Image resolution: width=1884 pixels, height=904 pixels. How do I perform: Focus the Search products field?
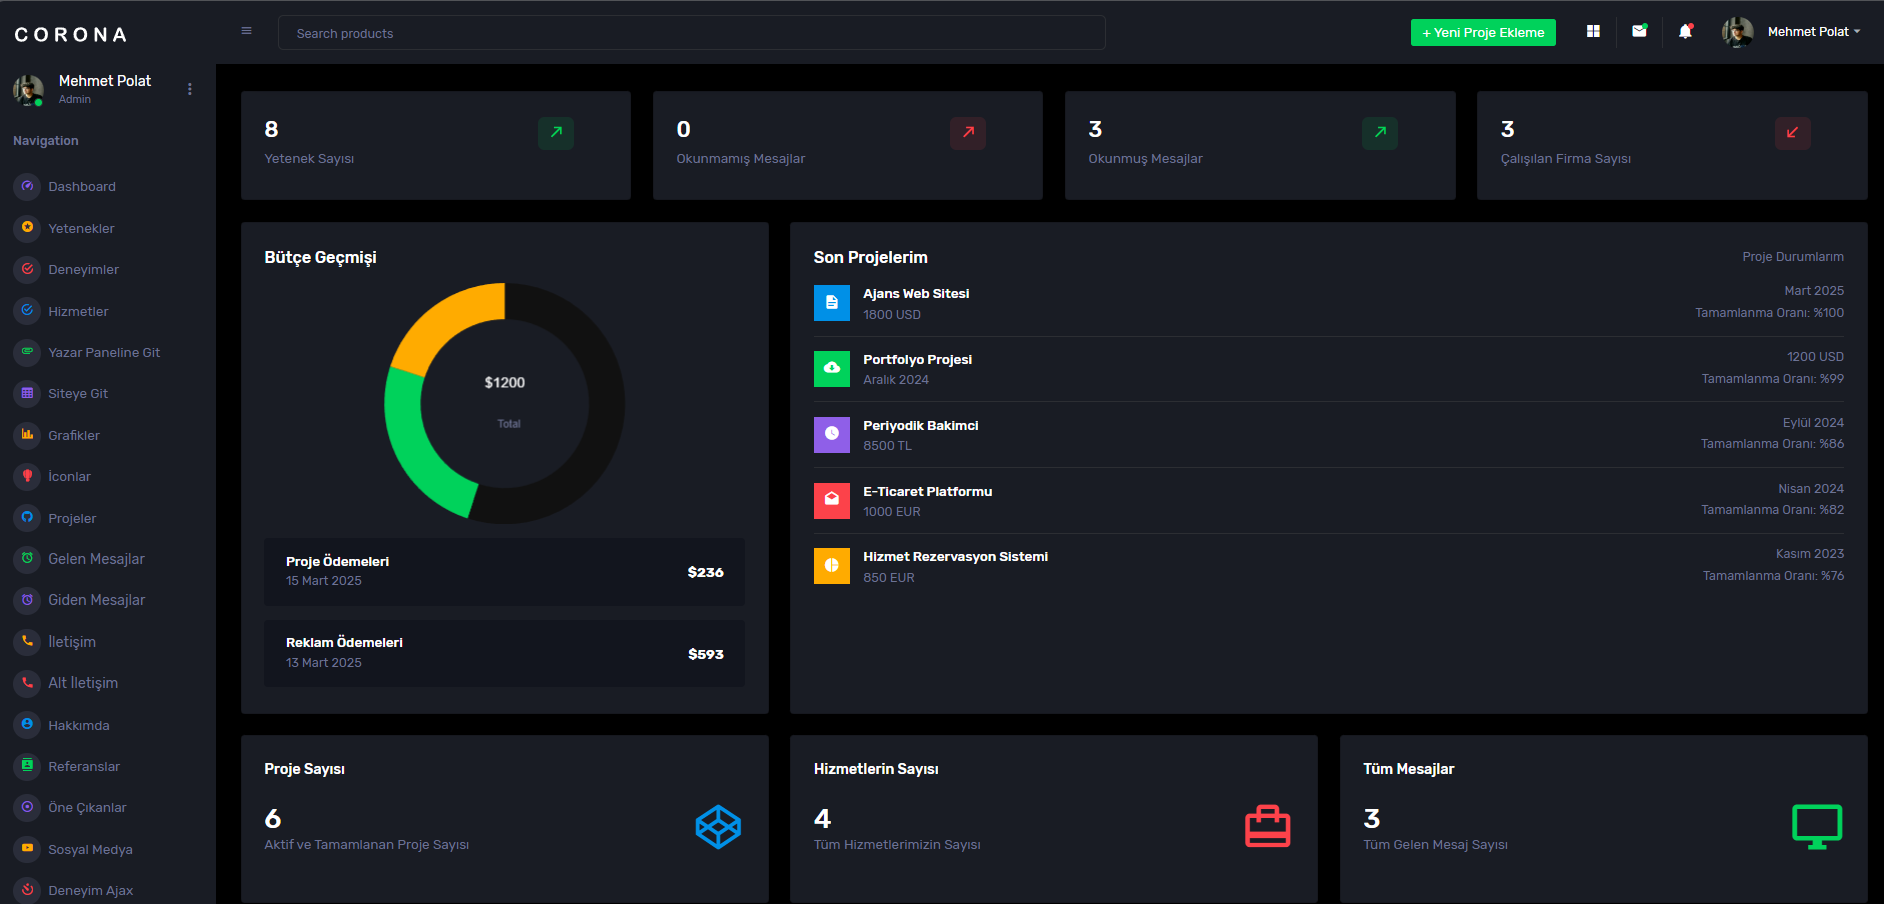(x=691, y=33)
